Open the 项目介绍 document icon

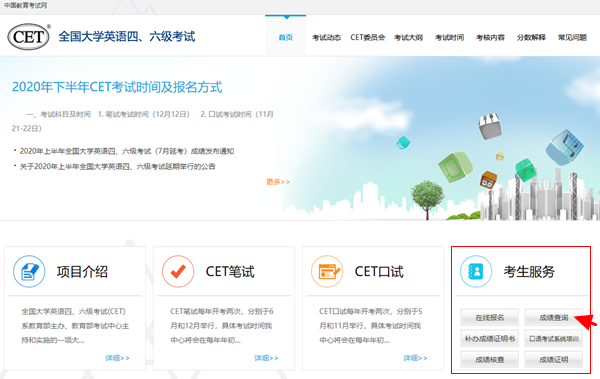pos(29,271)
